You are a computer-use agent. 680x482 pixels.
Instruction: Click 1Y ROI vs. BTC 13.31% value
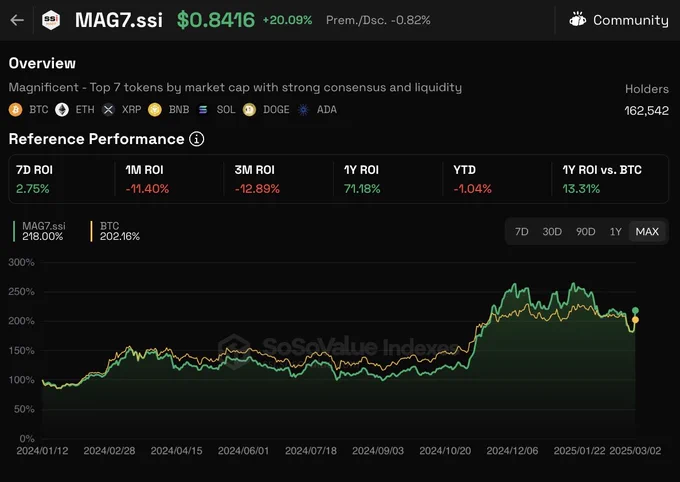tap(581, 189)
